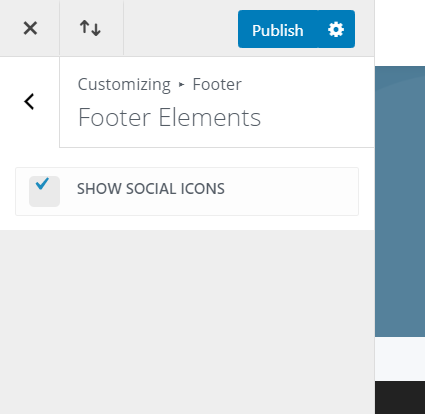
Task: Click the breadcrumb arrow separator before Footer
Action: 181,85
